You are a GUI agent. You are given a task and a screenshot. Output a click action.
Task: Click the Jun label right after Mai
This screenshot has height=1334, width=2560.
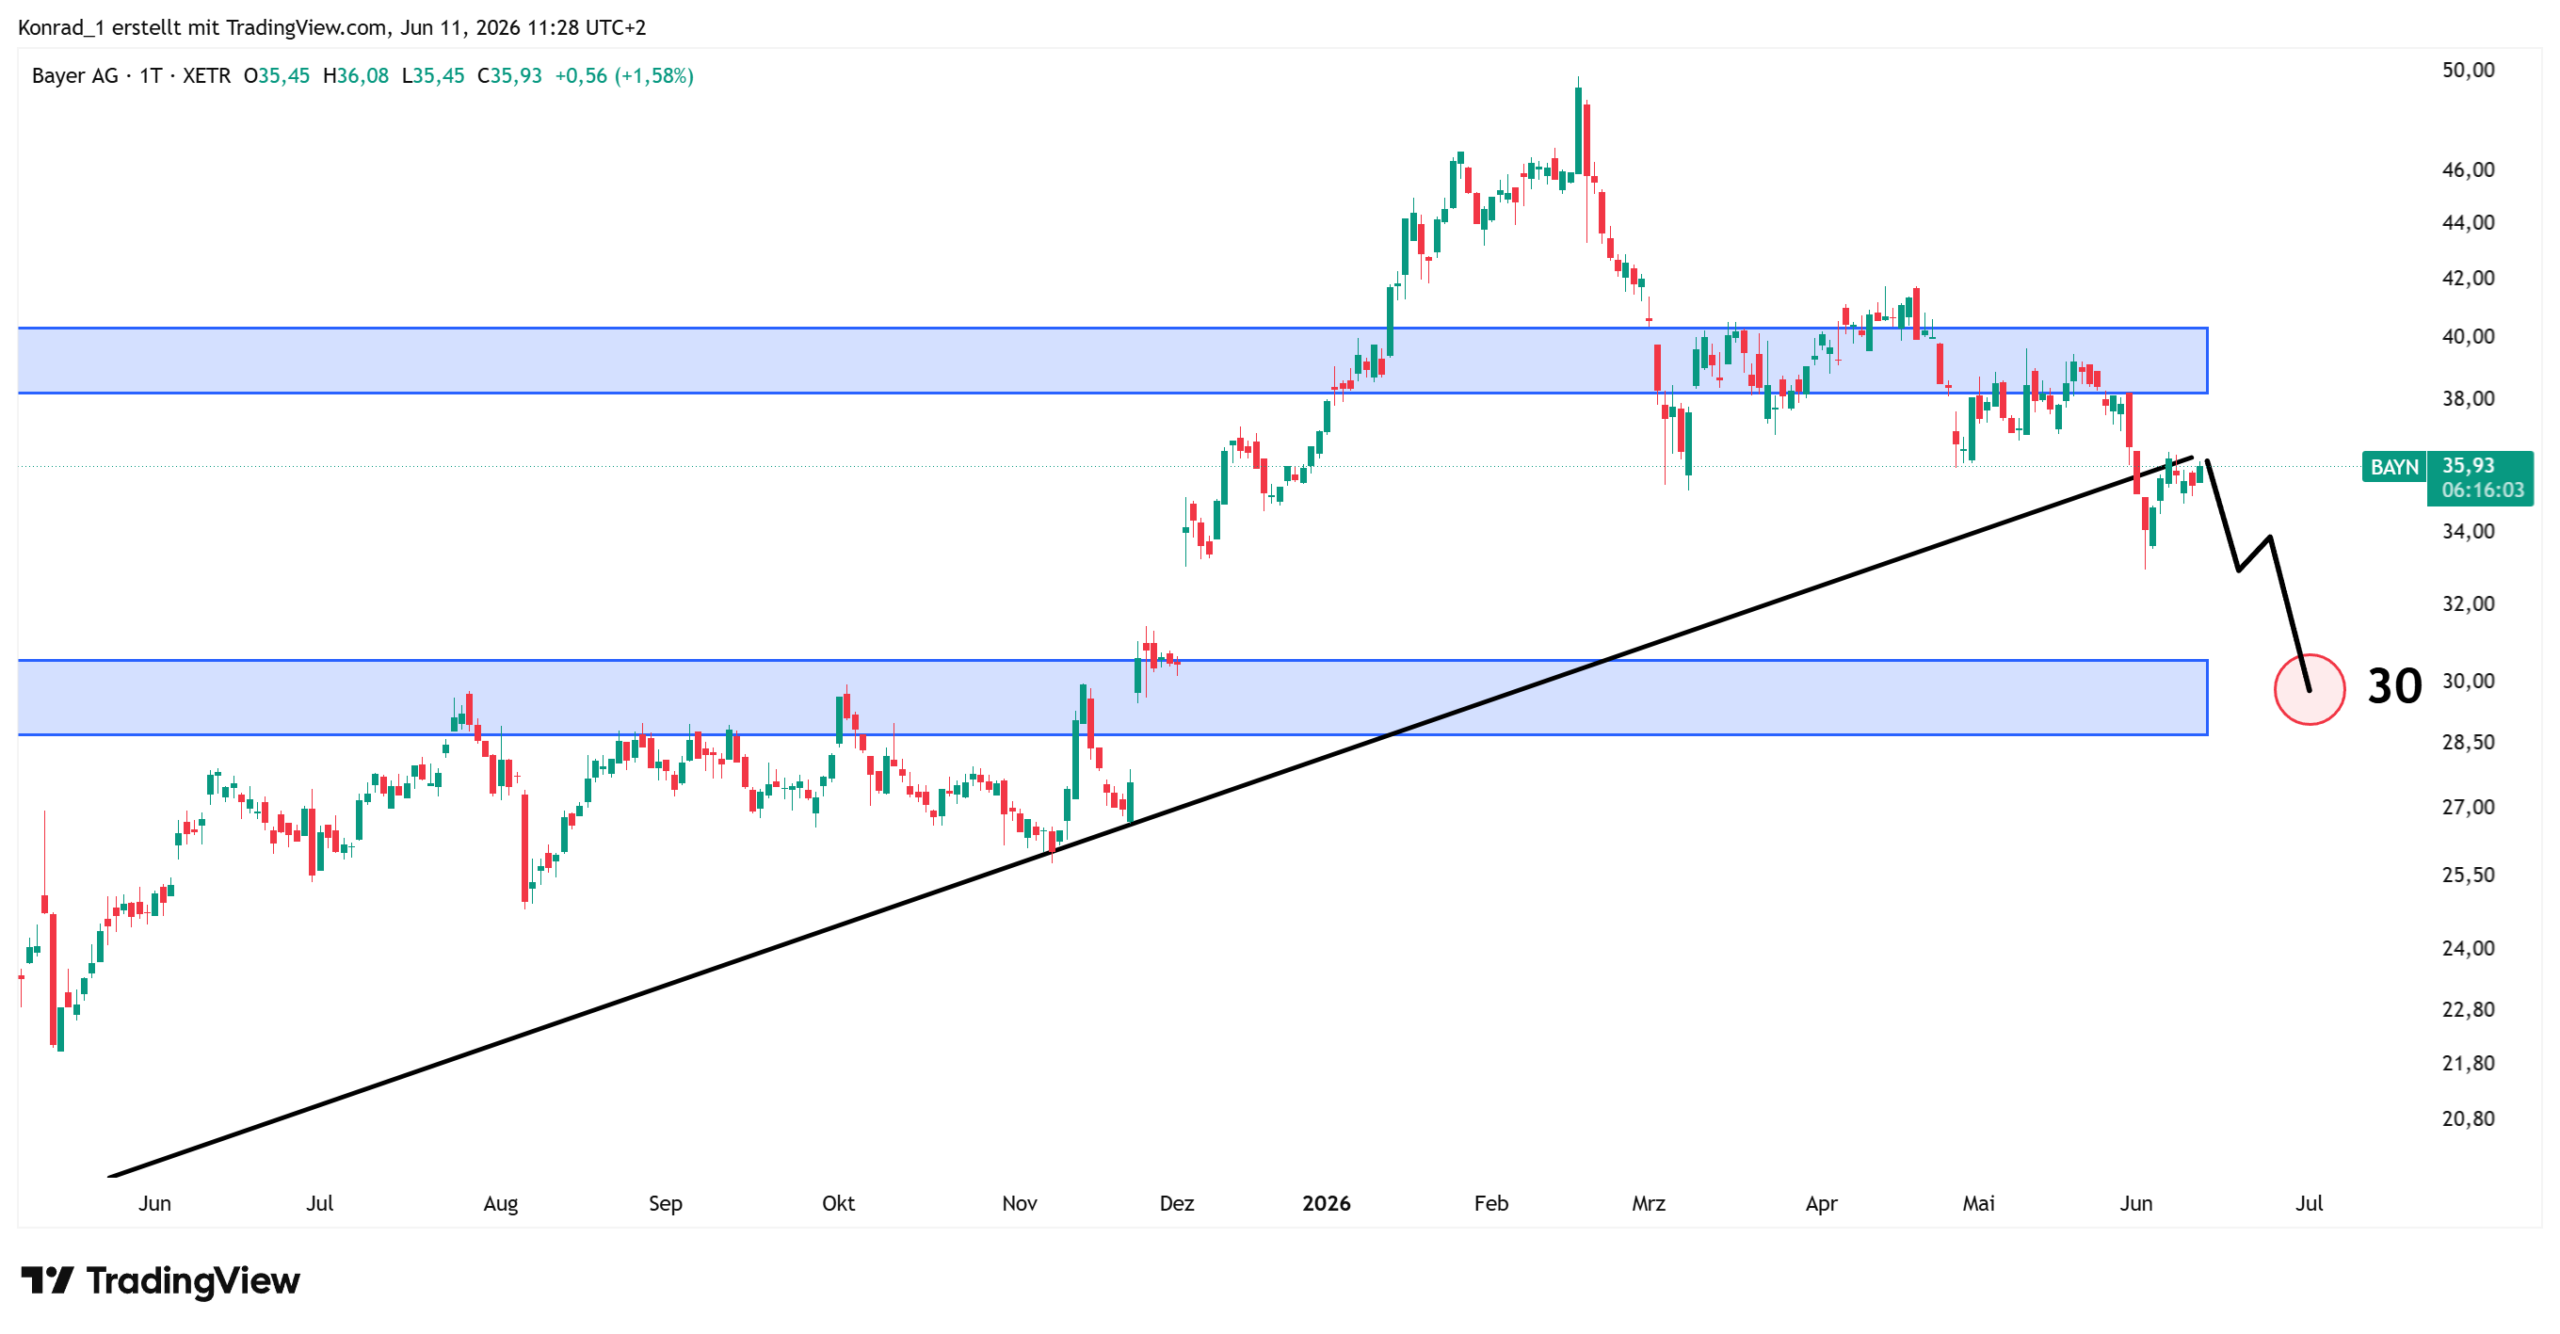point(2136,1203)
